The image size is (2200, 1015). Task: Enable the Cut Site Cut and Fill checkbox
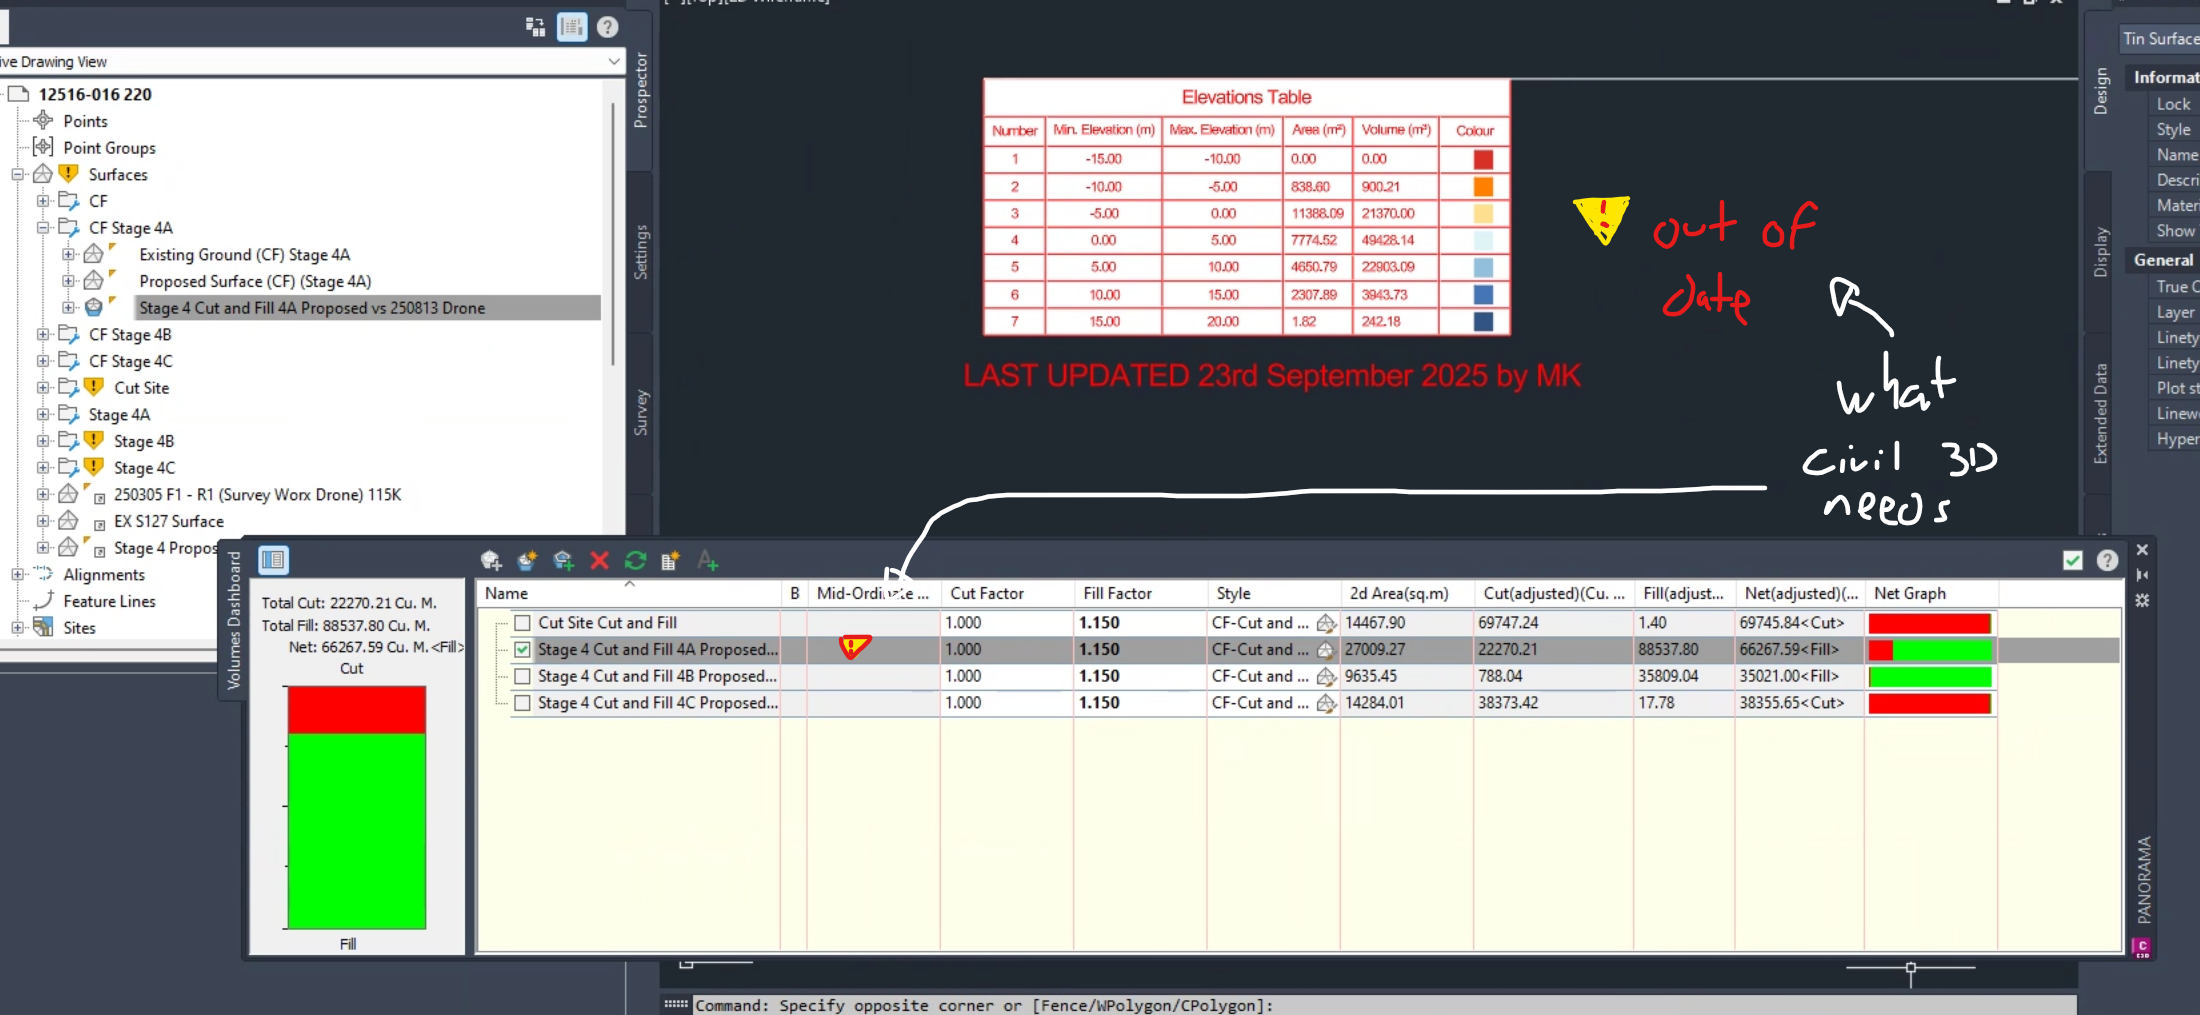pos(522,622)
